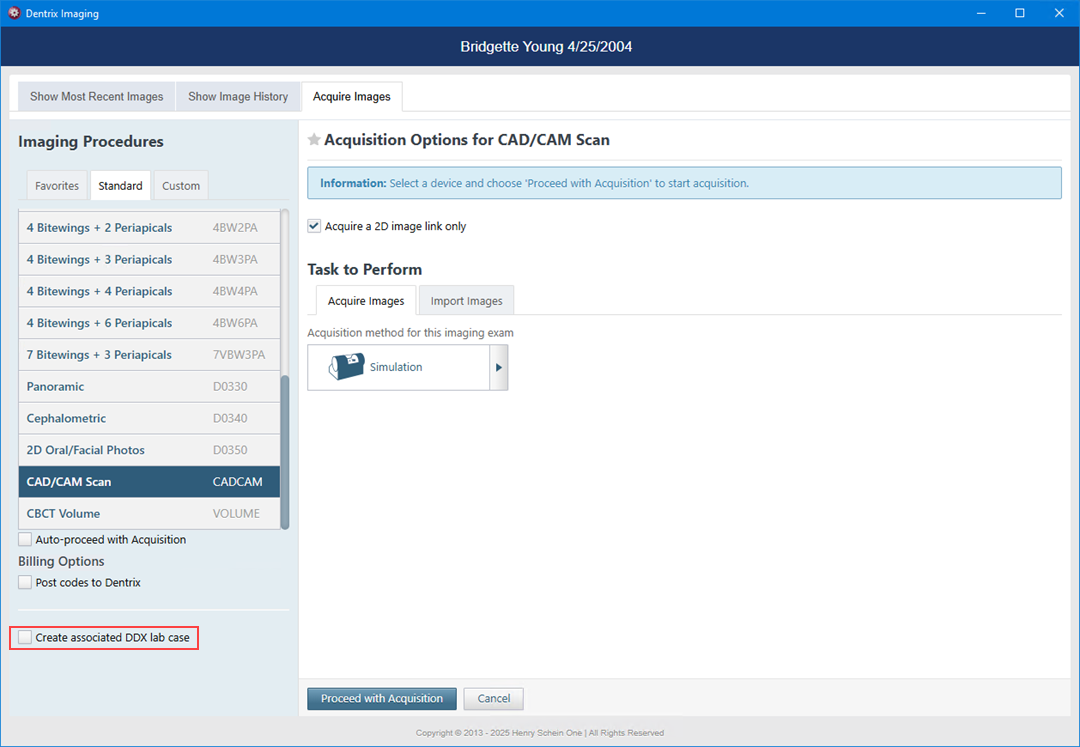Viewport: 1080px width, 747px height.
Task: Select Acquire Images tab under Task to Perform
Action: pos(366,301)
